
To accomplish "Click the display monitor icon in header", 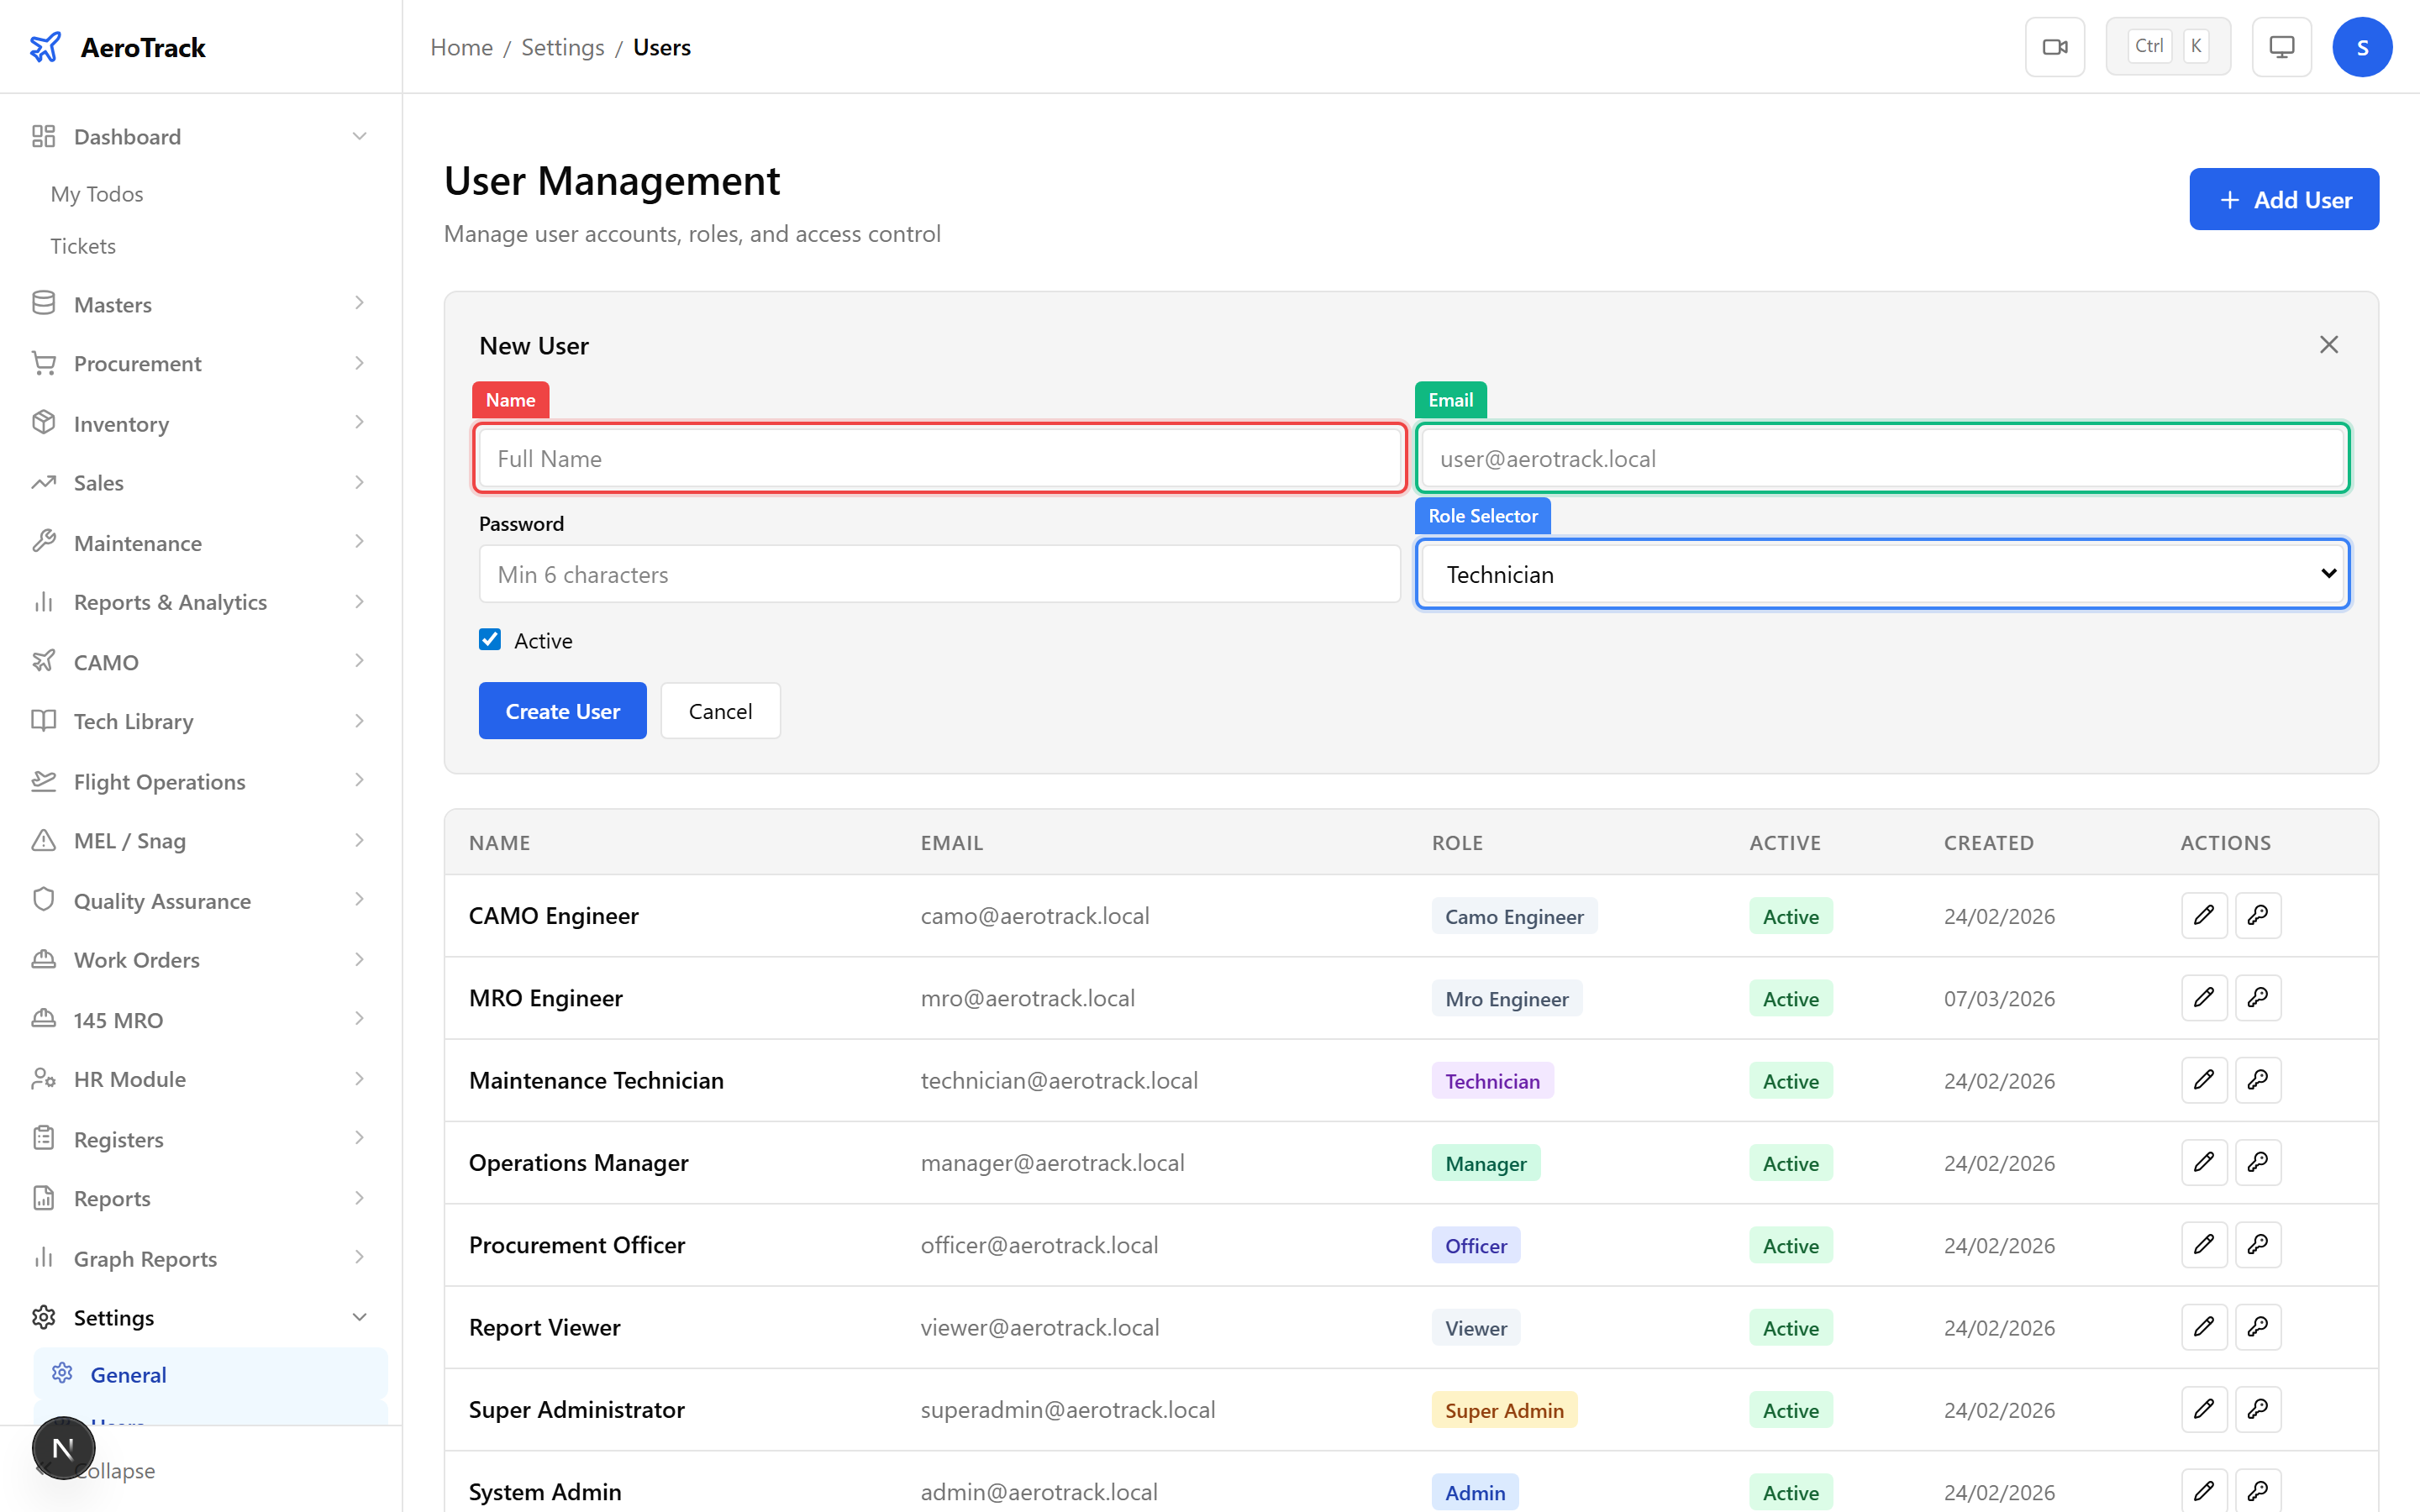I will coord(2281,46).
